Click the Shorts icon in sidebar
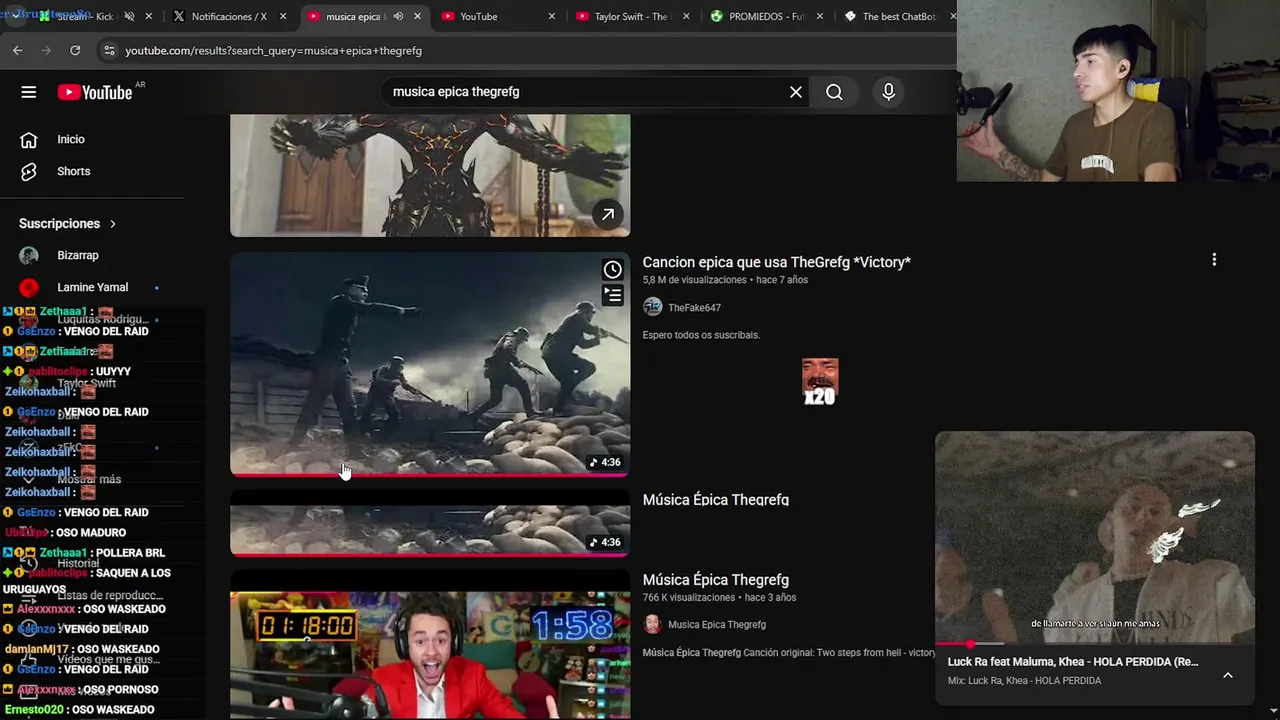Image resolution: width=1280 pixels, height=720 pixels. click(x=29, y=171)
